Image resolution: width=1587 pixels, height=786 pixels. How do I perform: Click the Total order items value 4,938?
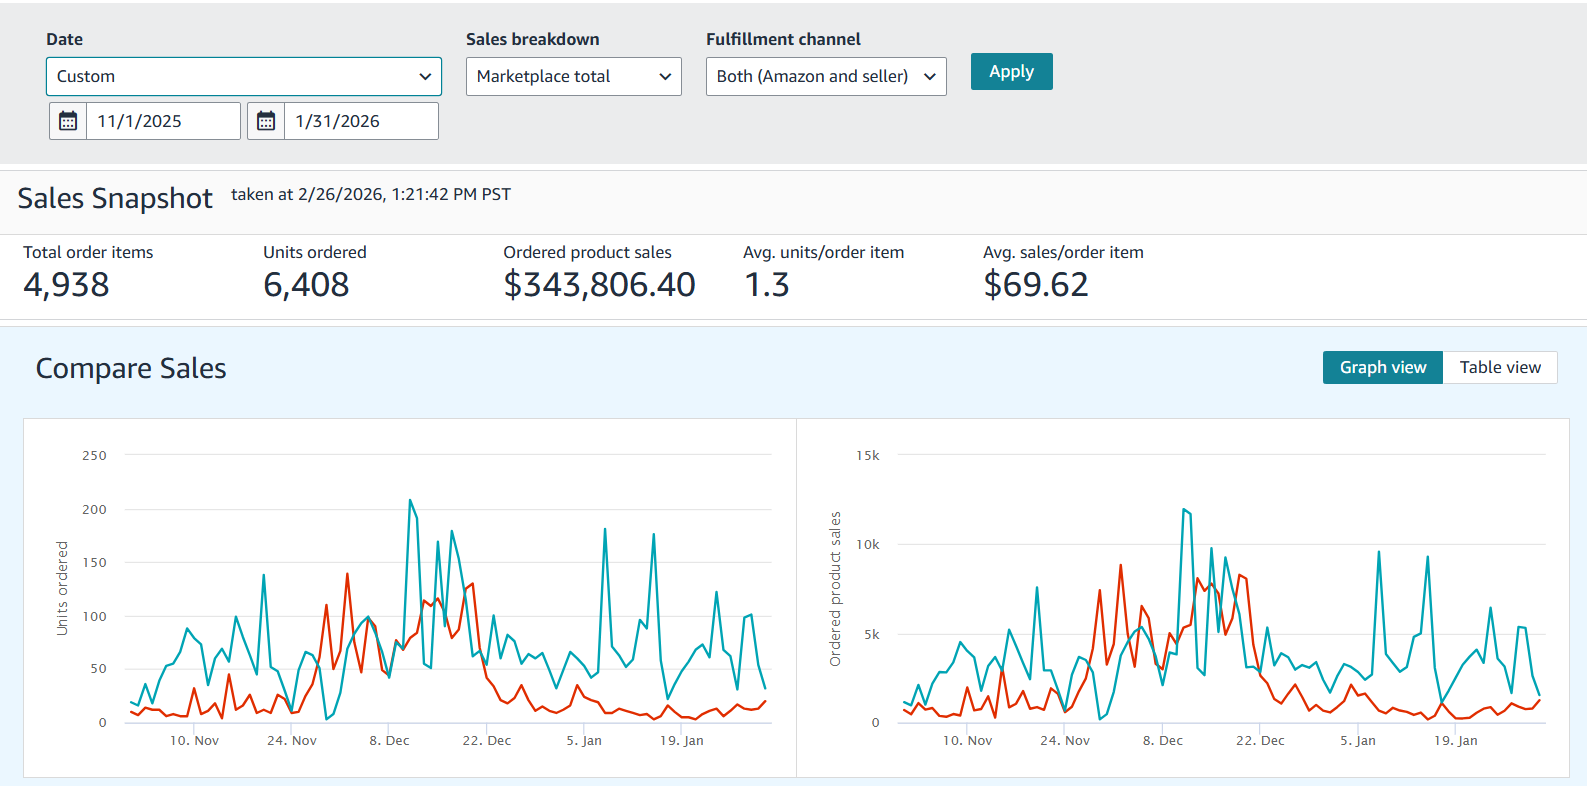66,285
